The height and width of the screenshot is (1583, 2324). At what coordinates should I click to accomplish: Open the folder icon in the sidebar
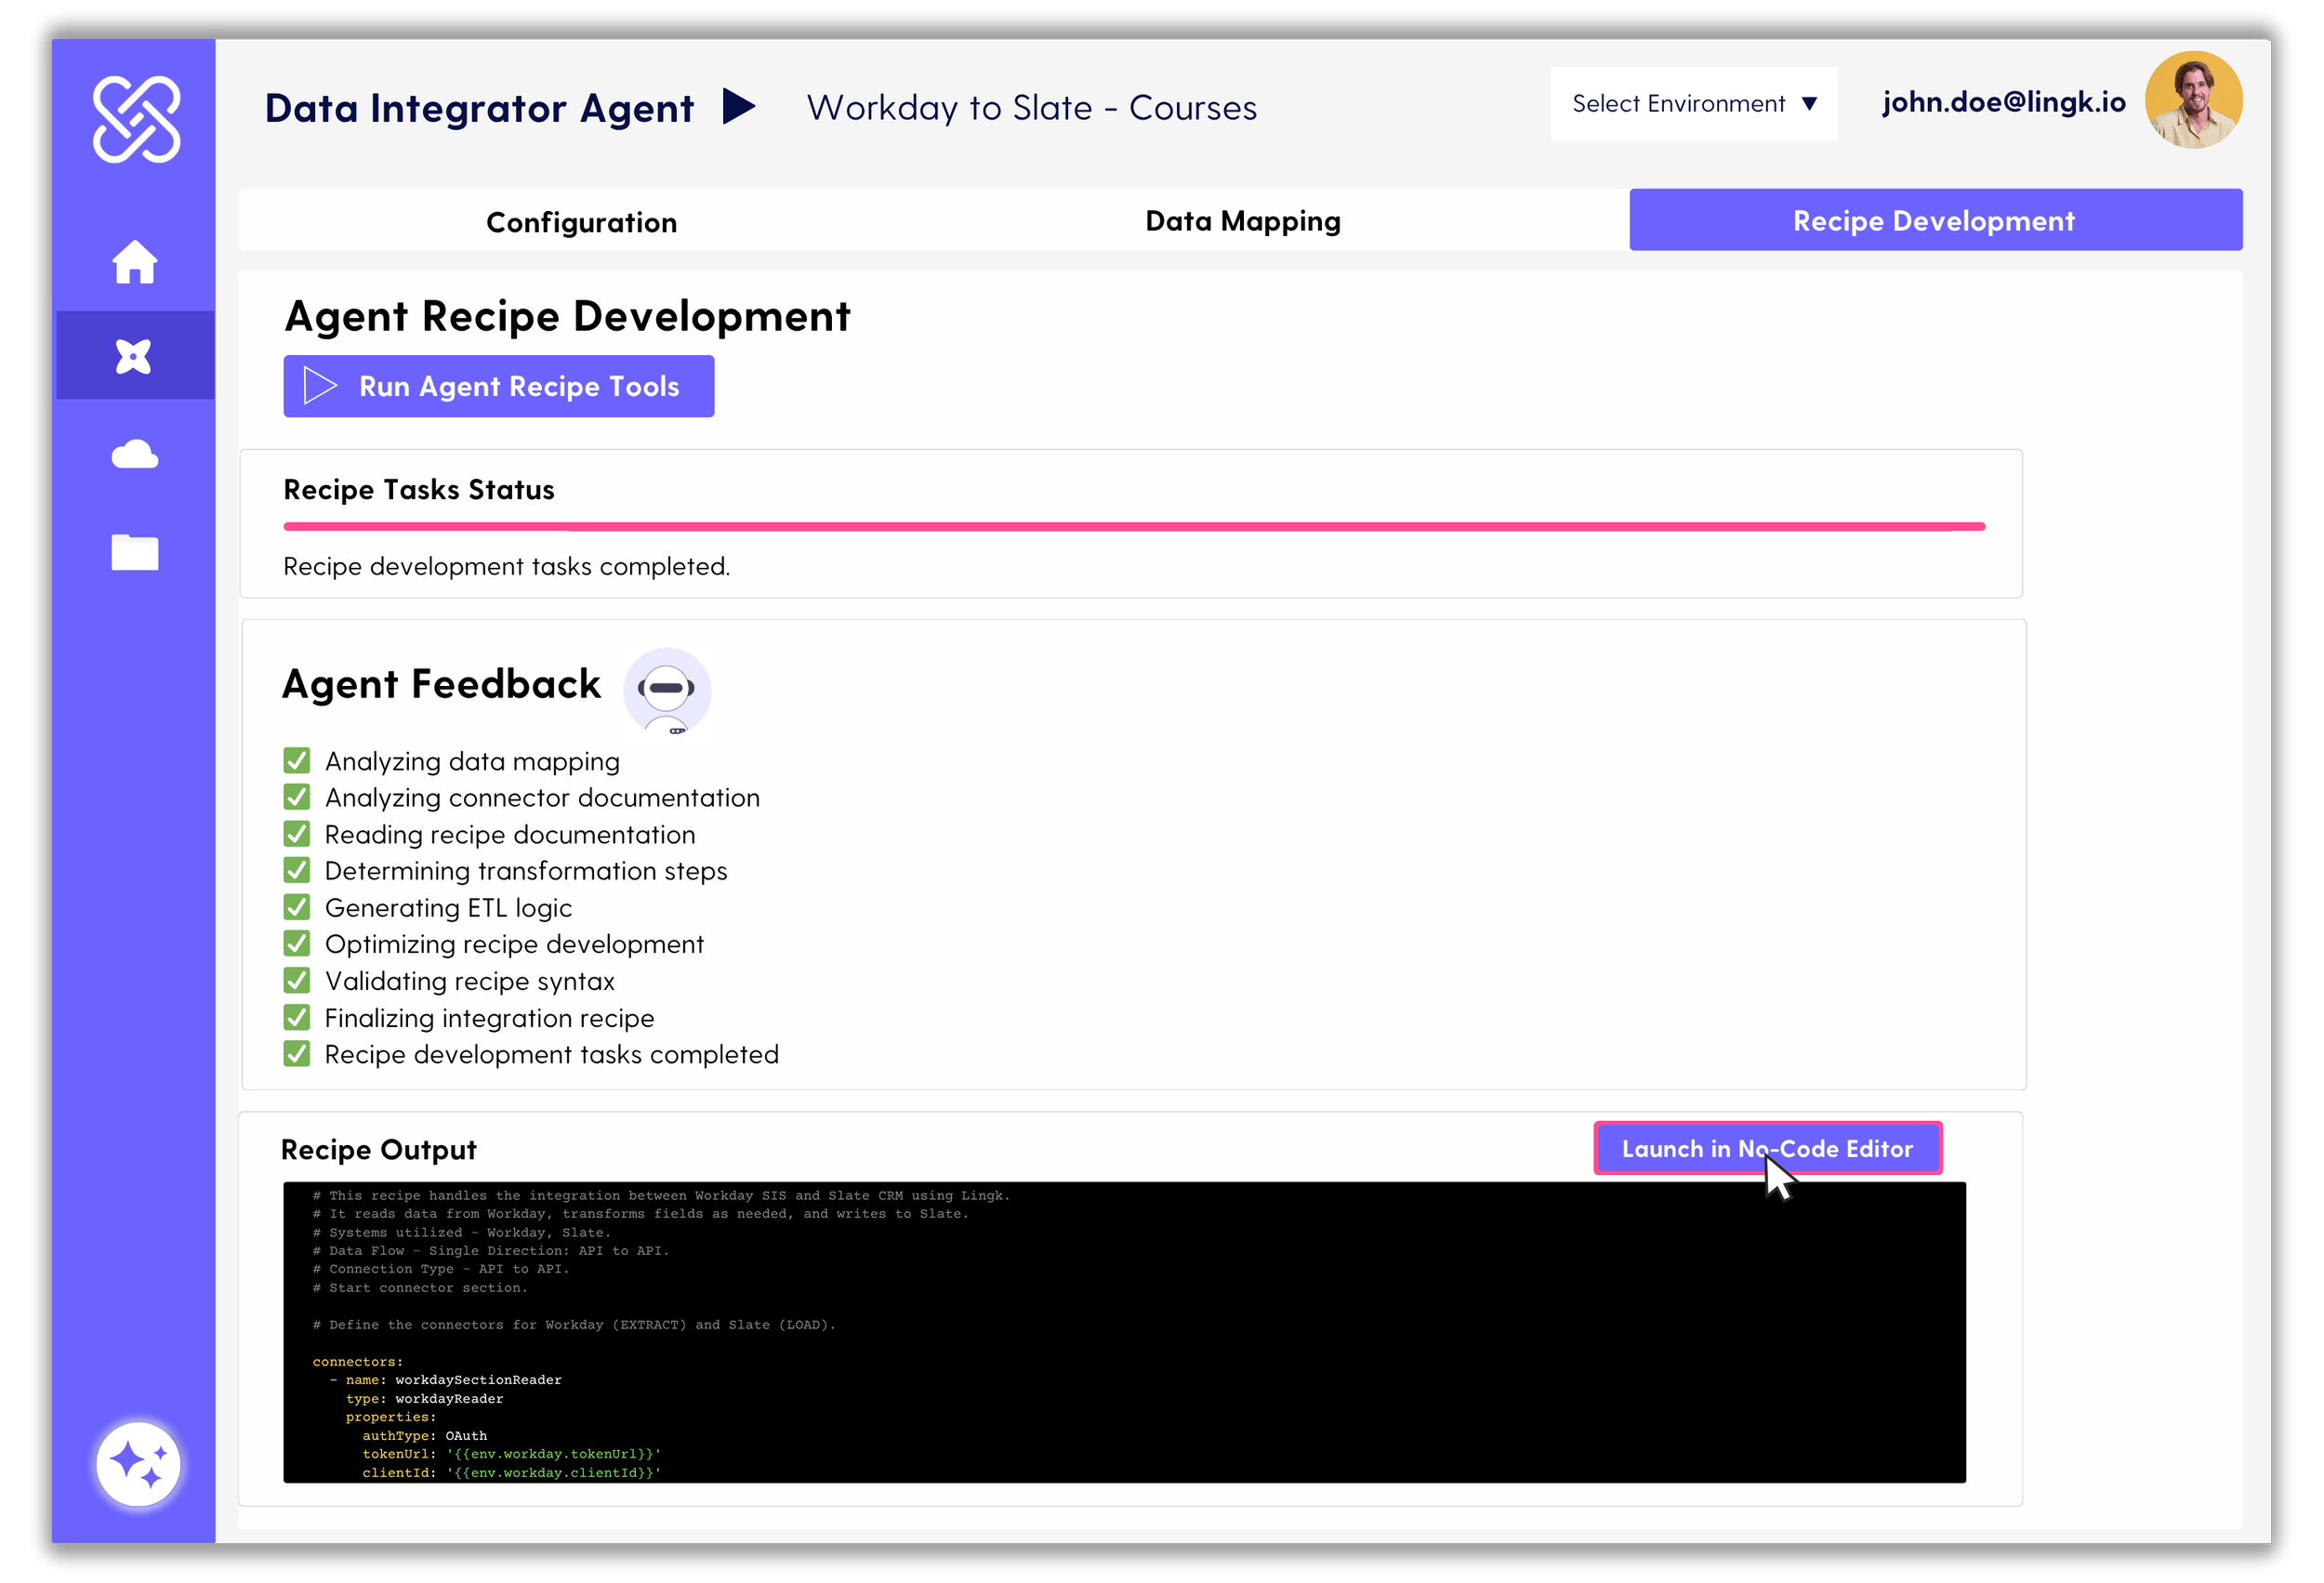pos(135,553)
